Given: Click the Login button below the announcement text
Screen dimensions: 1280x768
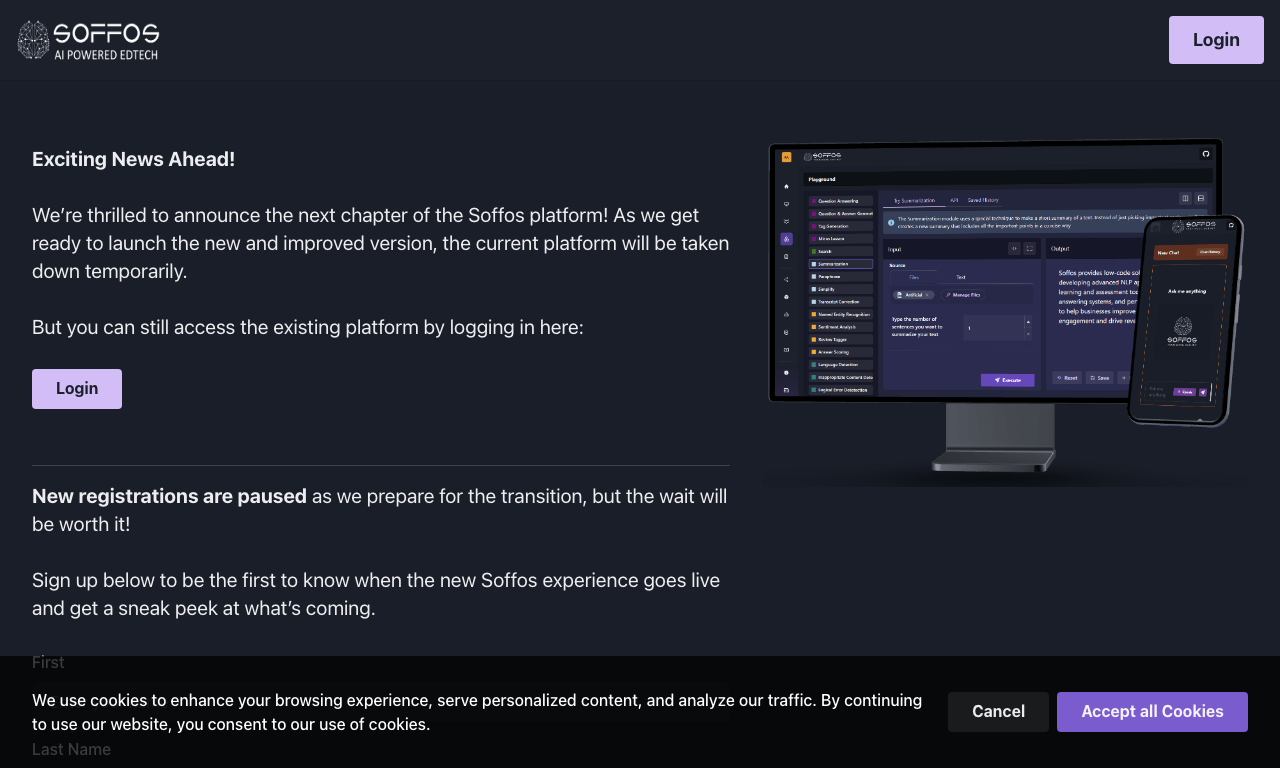Looking at the screenshot, I should [77, 389].
